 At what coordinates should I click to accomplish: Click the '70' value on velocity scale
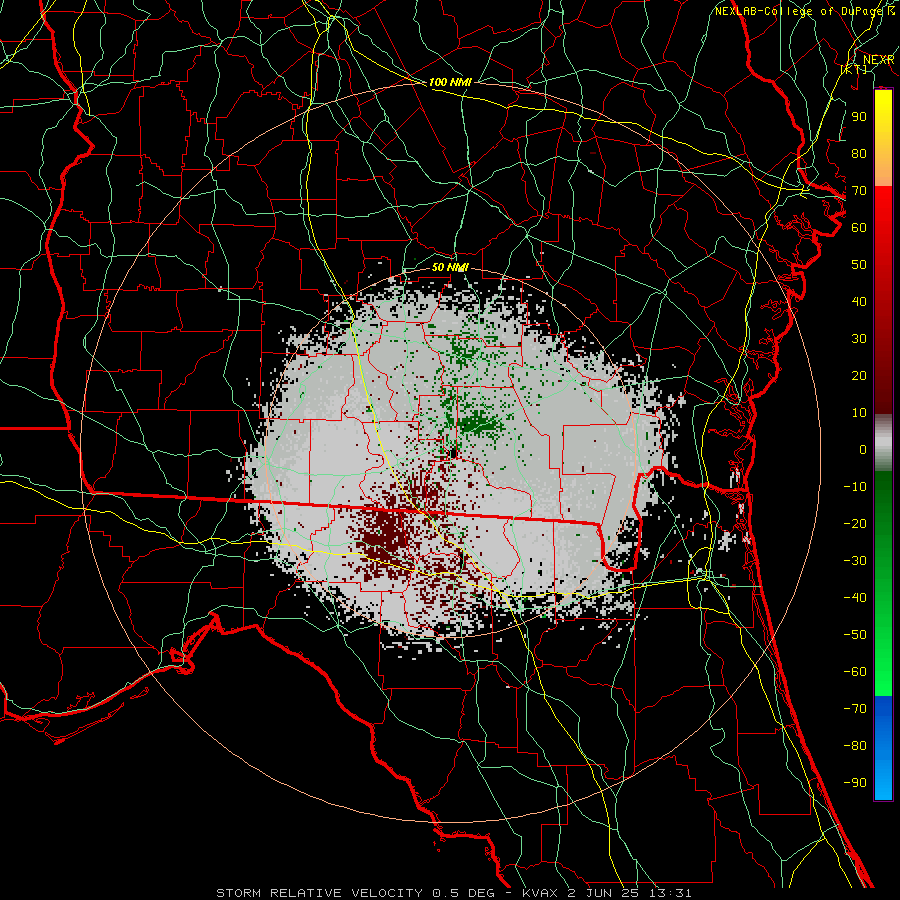859,191
